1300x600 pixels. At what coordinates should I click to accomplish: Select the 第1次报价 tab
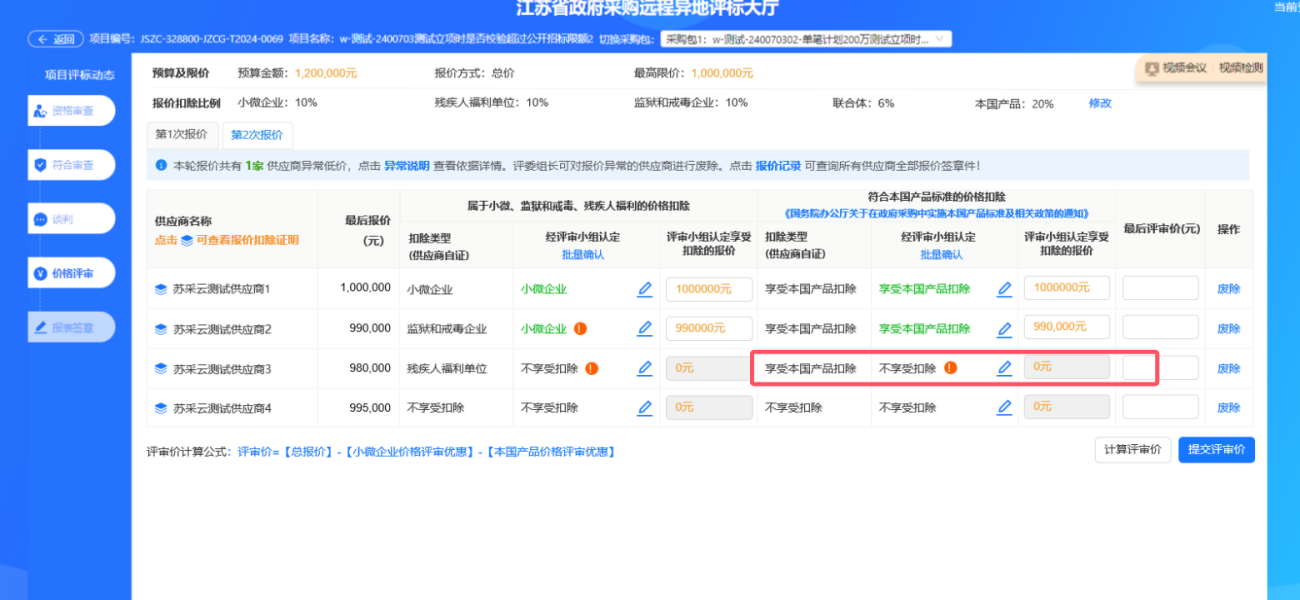181,135
